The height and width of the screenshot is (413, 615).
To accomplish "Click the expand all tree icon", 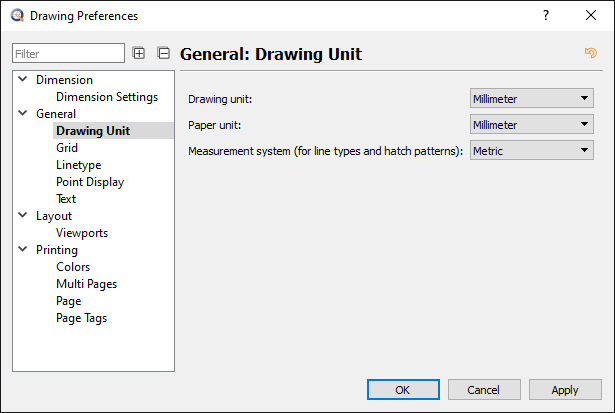I will click(139, 53).
